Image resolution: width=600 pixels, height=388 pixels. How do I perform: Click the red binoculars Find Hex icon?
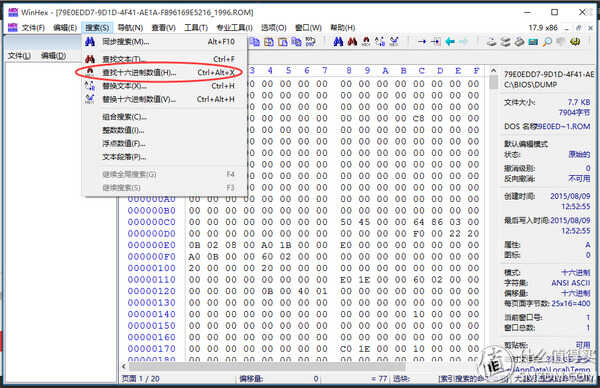[352, 42]
